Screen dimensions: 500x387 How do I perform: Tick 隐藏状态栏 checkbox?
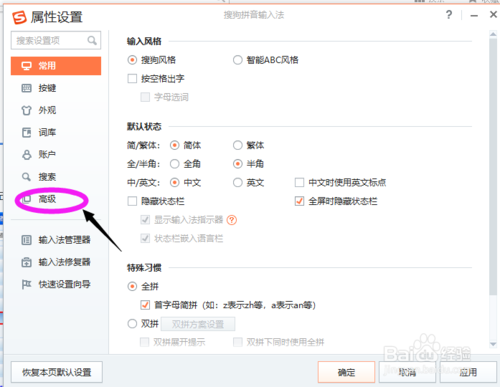pyautogui.click(x=132, y=201)
